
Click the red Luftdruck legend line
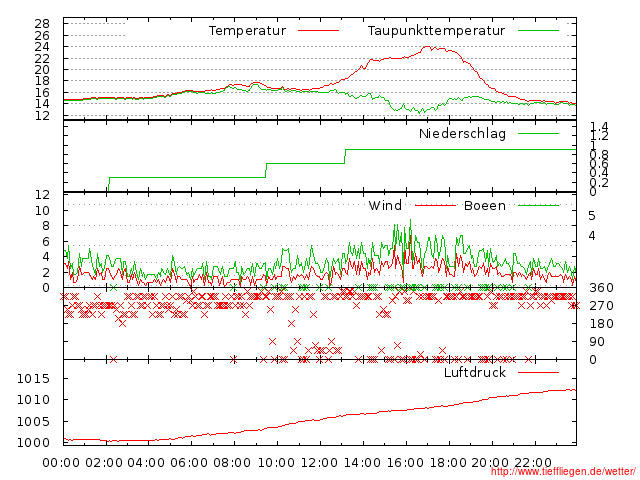[x=538, y=372]
